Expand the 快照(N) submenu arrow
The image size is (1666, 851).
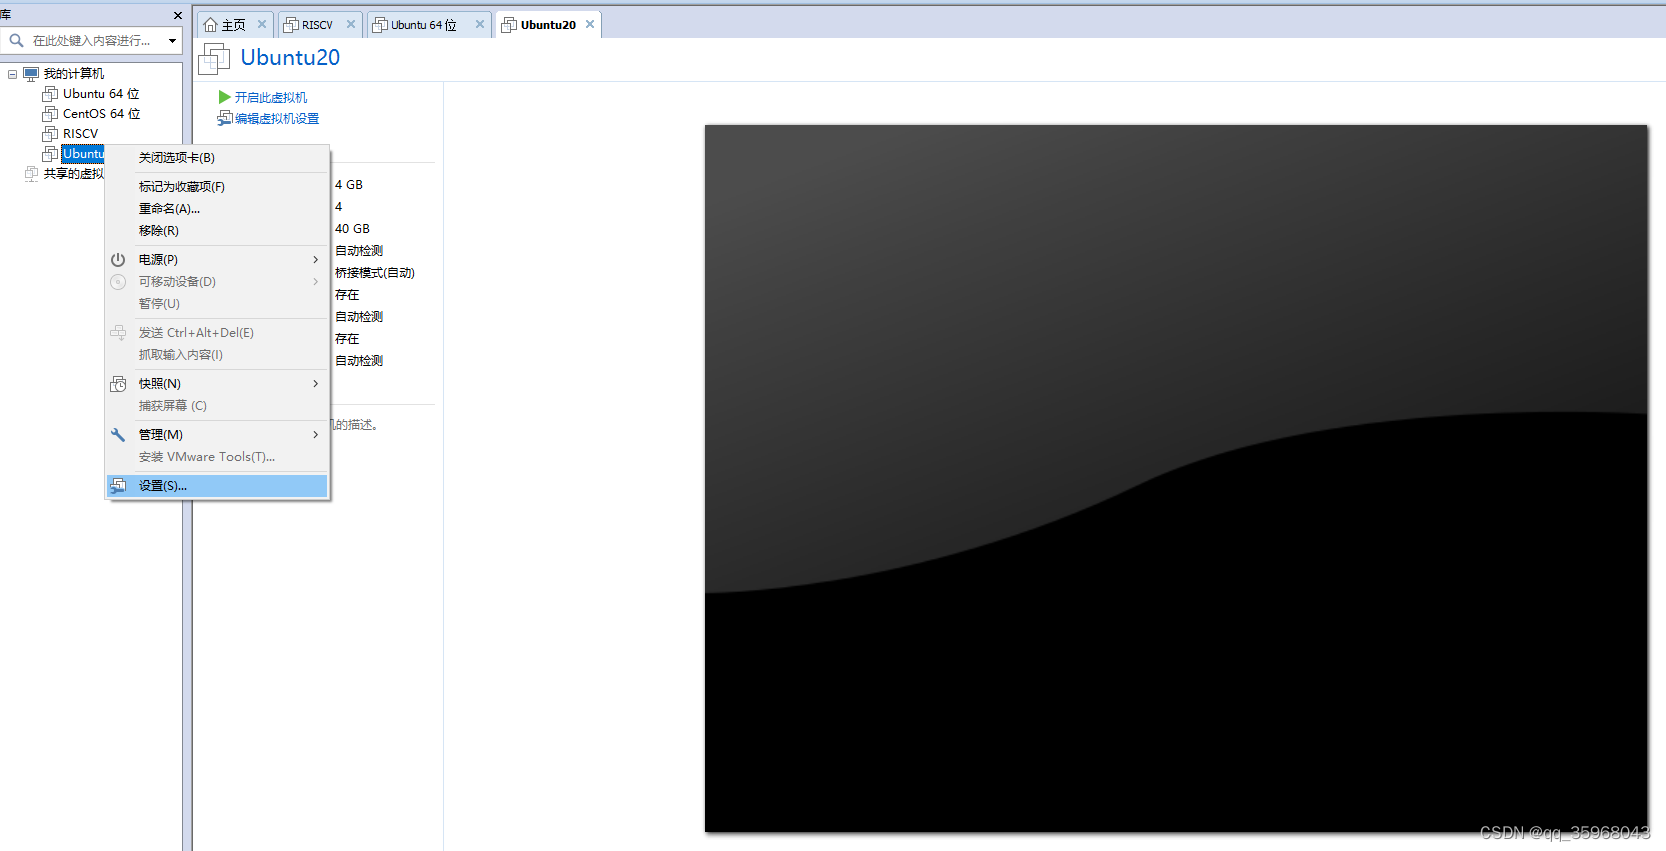click(x=315, y=384)
